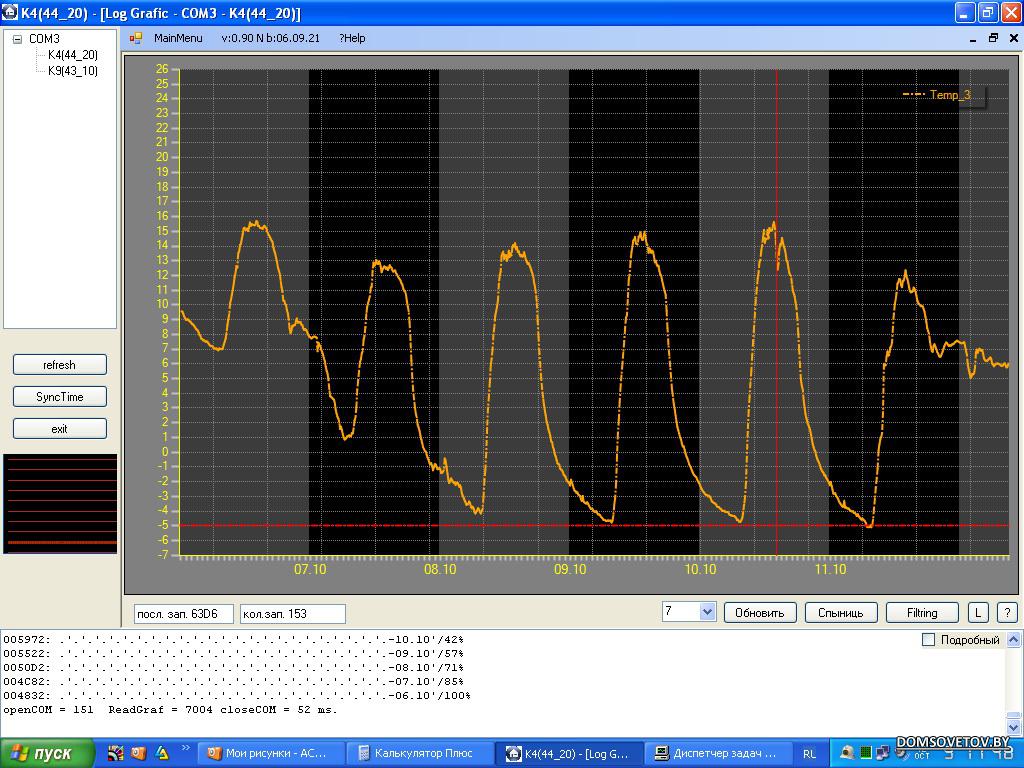Click the K4(44_20) - [Log G... taskbar button
The image size is (1024, 768).
coord(568,754)
